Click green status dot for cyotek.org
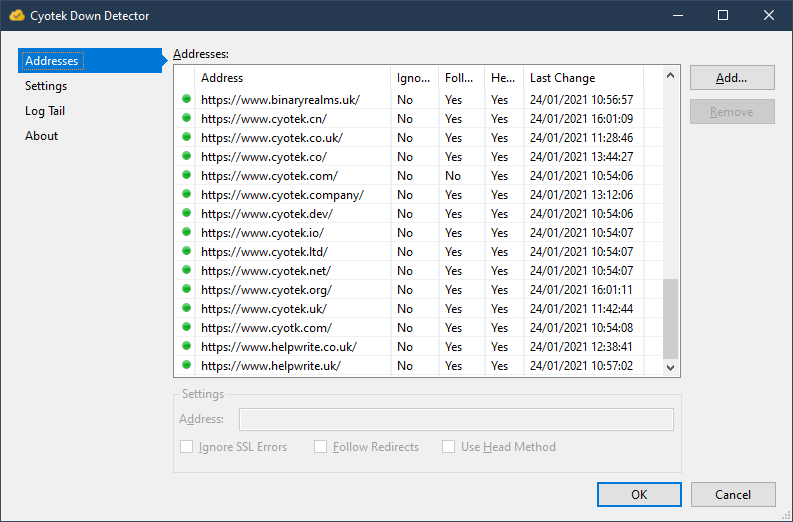 point(186,289)
